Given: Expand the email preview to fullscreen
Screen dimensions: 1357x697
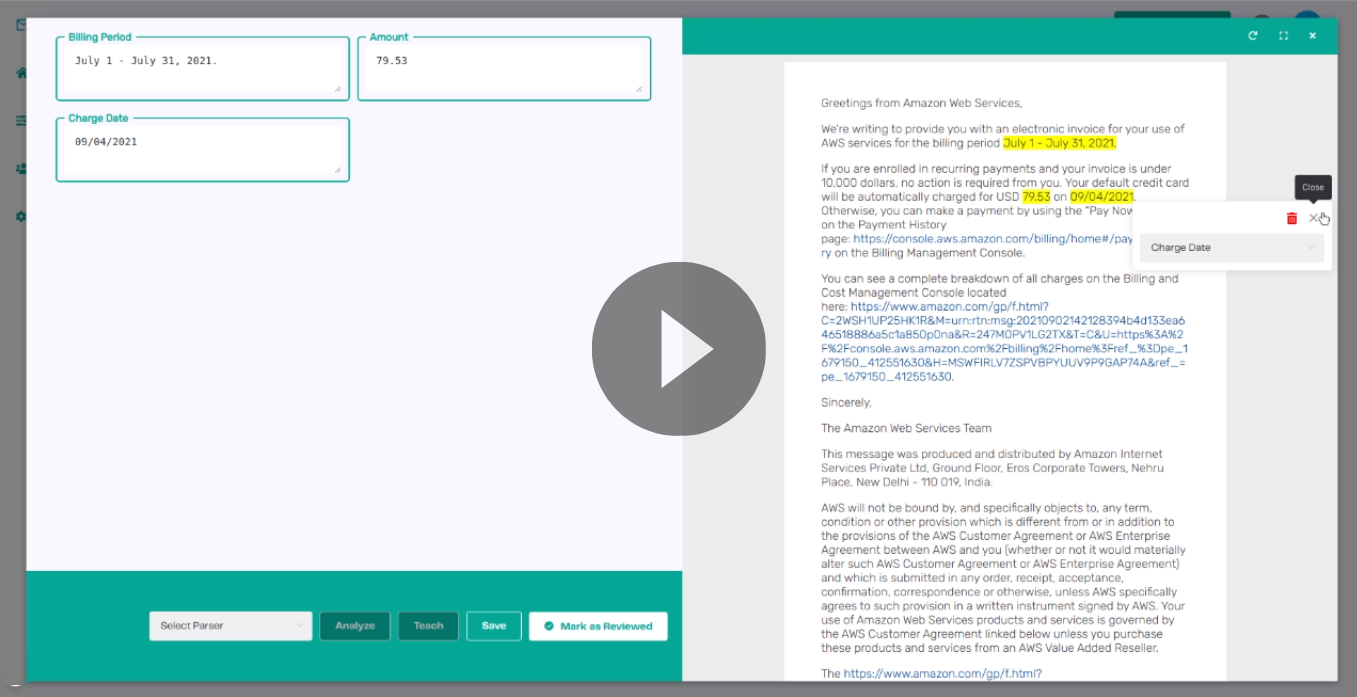Looking at the screenshot, I should click(1283, 36).
